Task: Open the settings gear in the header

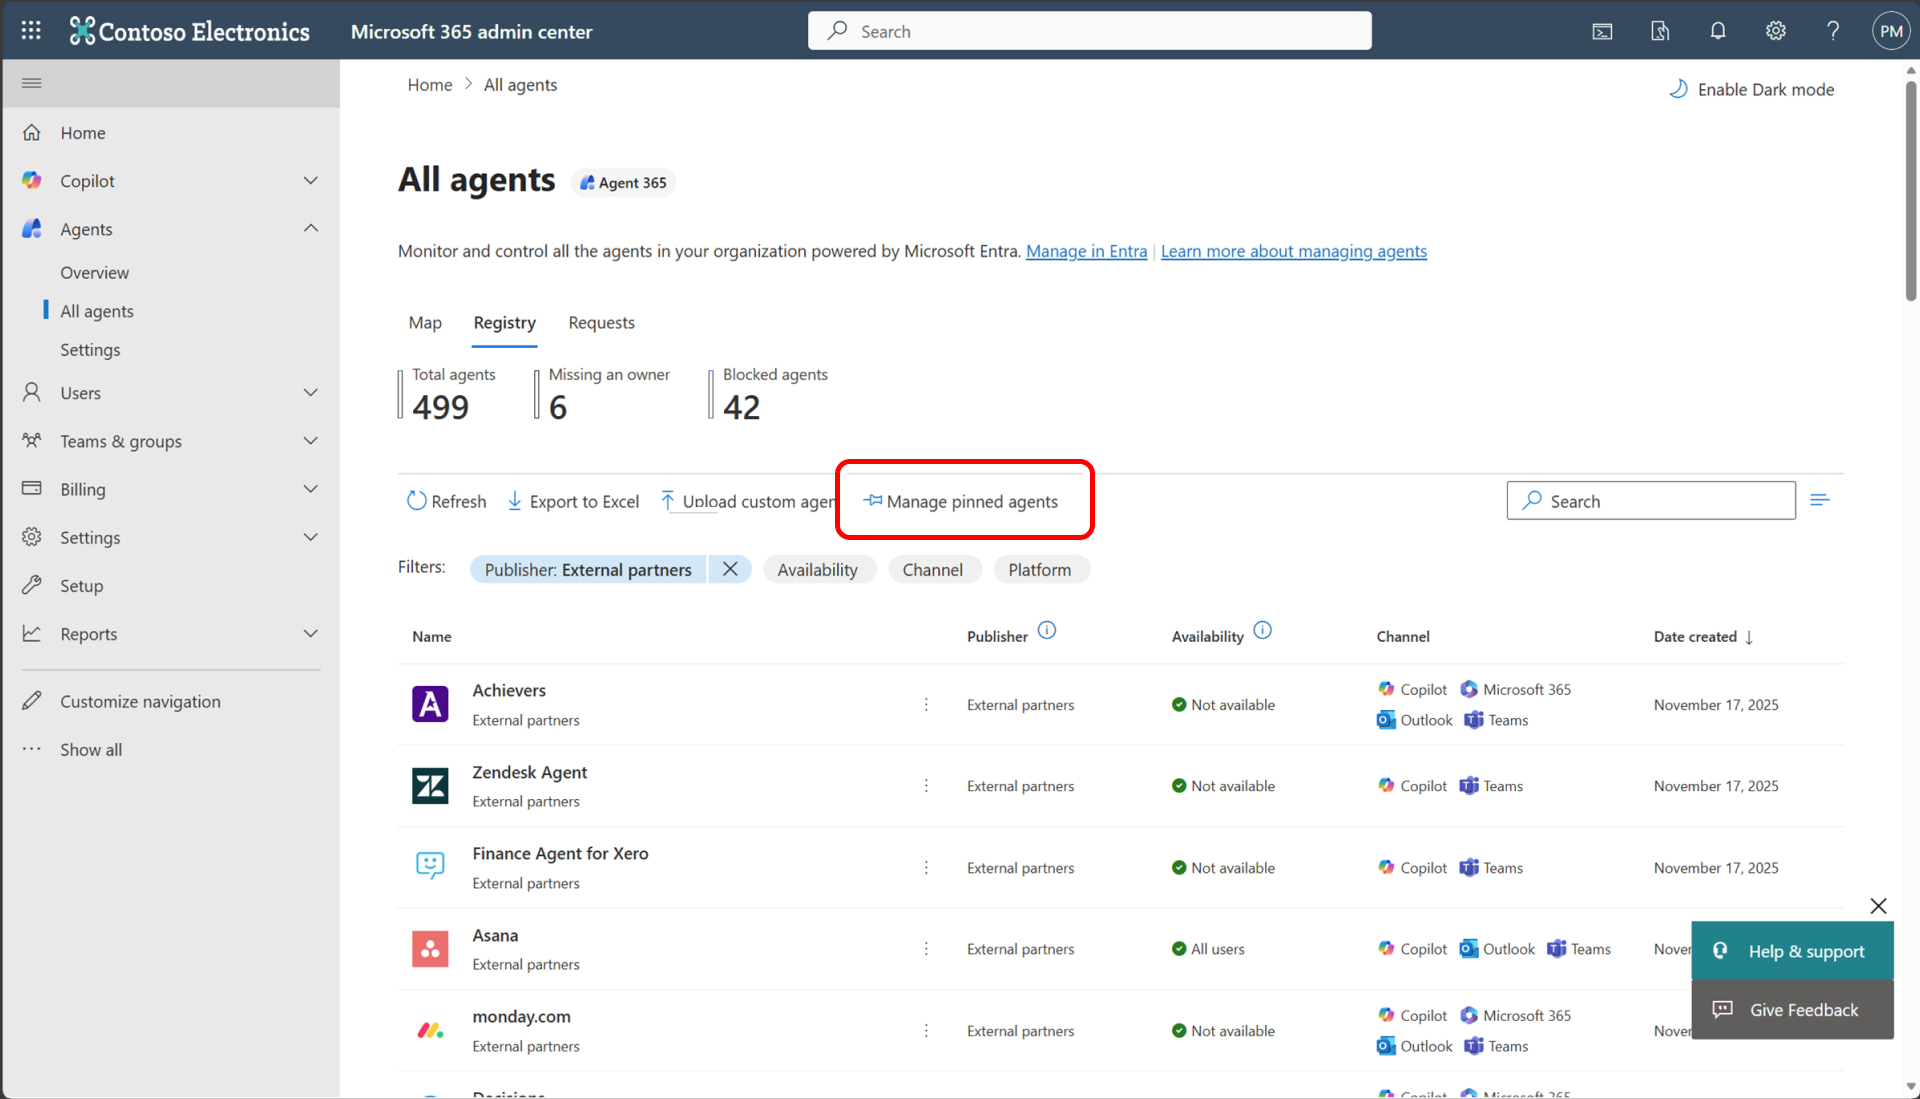Action: pyautogui.click(x=1775, y=31)
